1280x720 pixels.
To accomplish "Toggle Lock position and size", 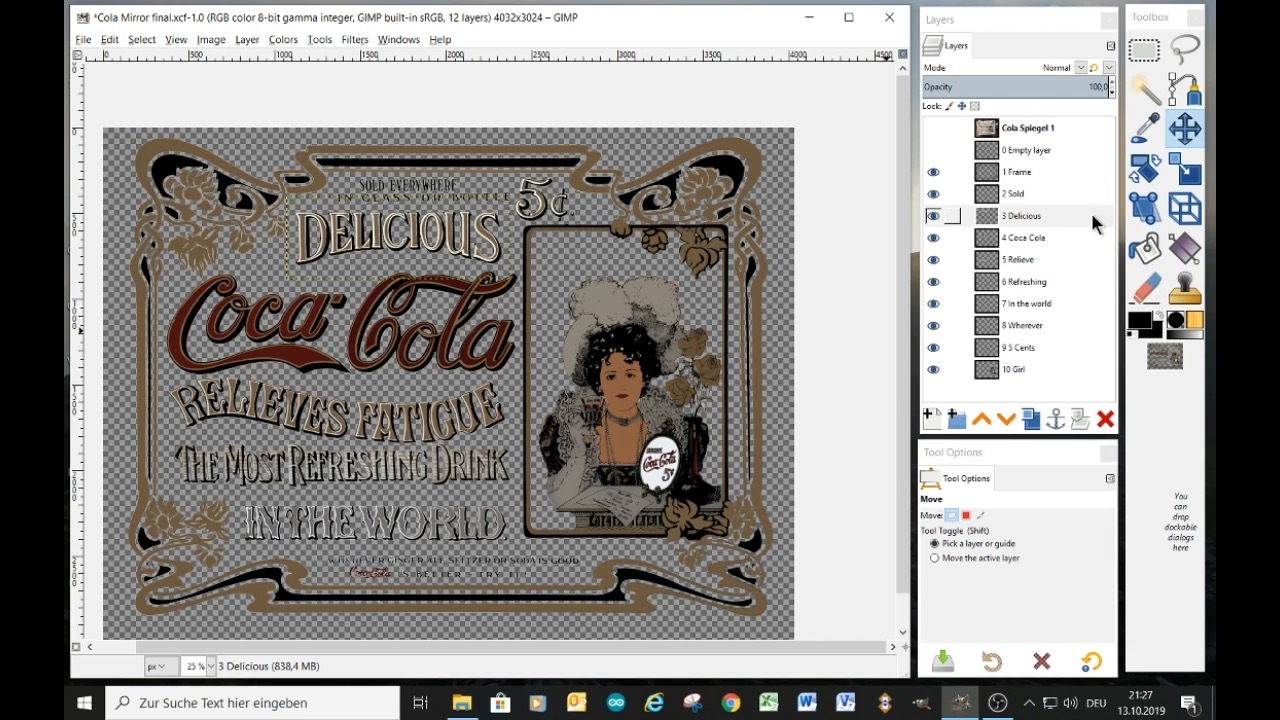I will [962, 106].
